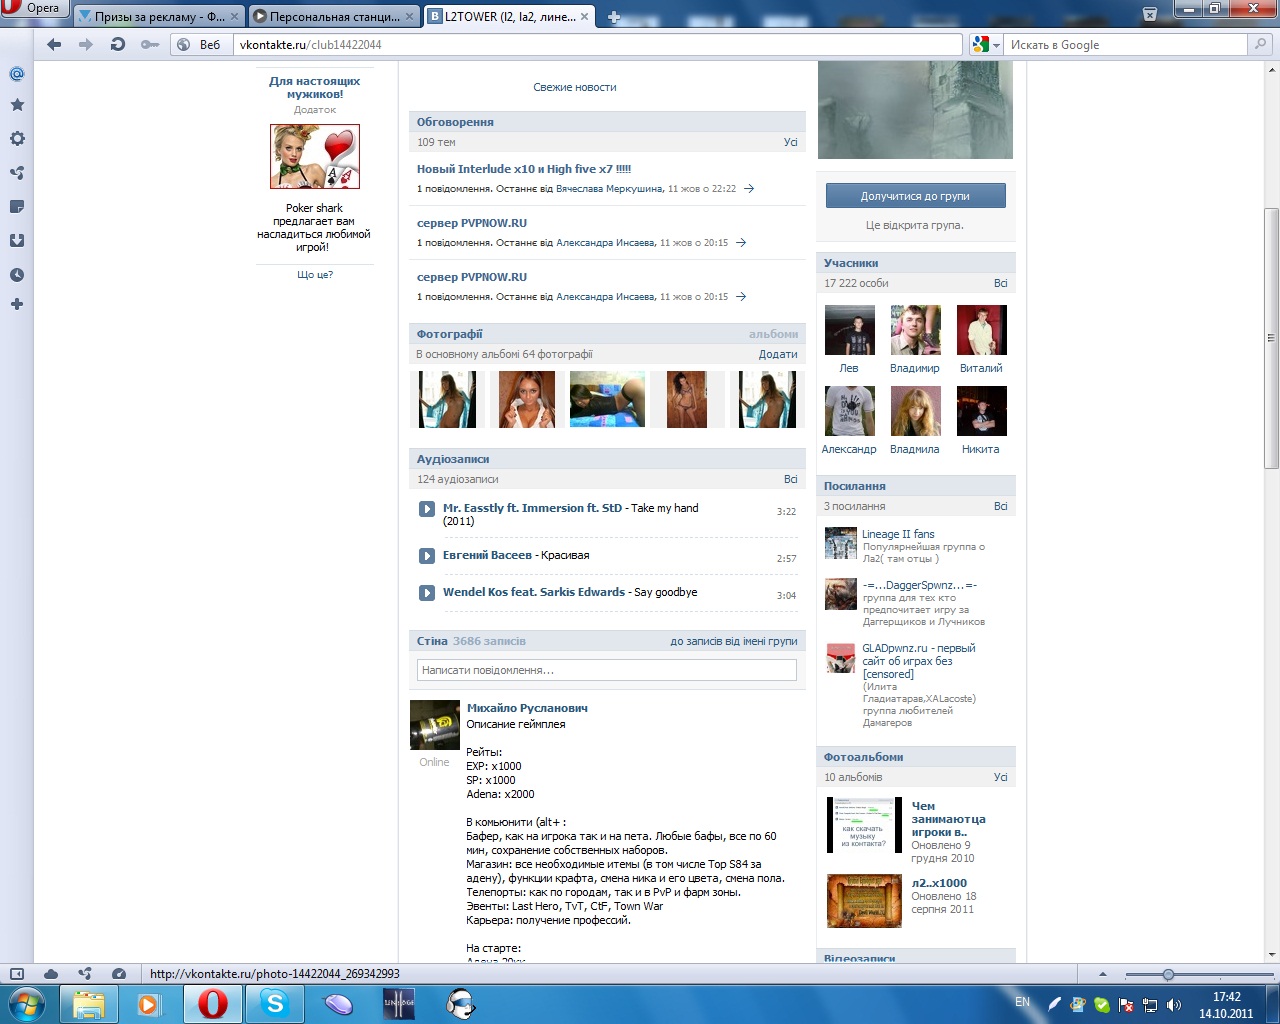
Task: Toggle the panels sidebar from status bar
Action: point(16,973)
